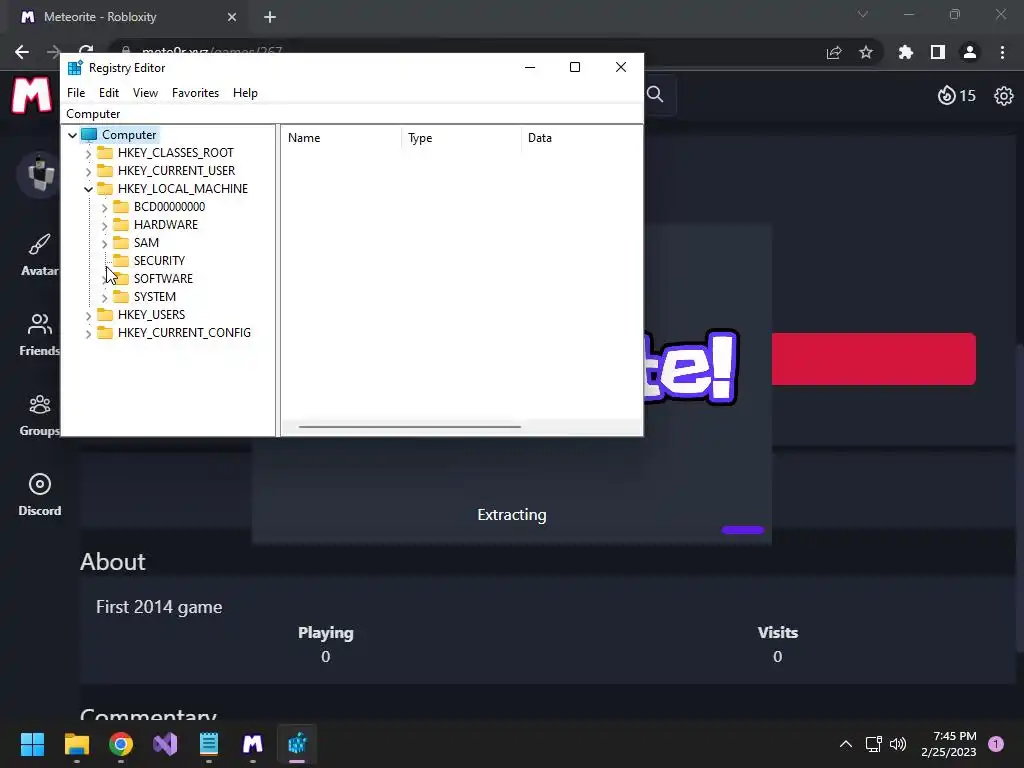The image size is (1024, 768).
Task: Select the SYSTEM key
Action: 154,296
